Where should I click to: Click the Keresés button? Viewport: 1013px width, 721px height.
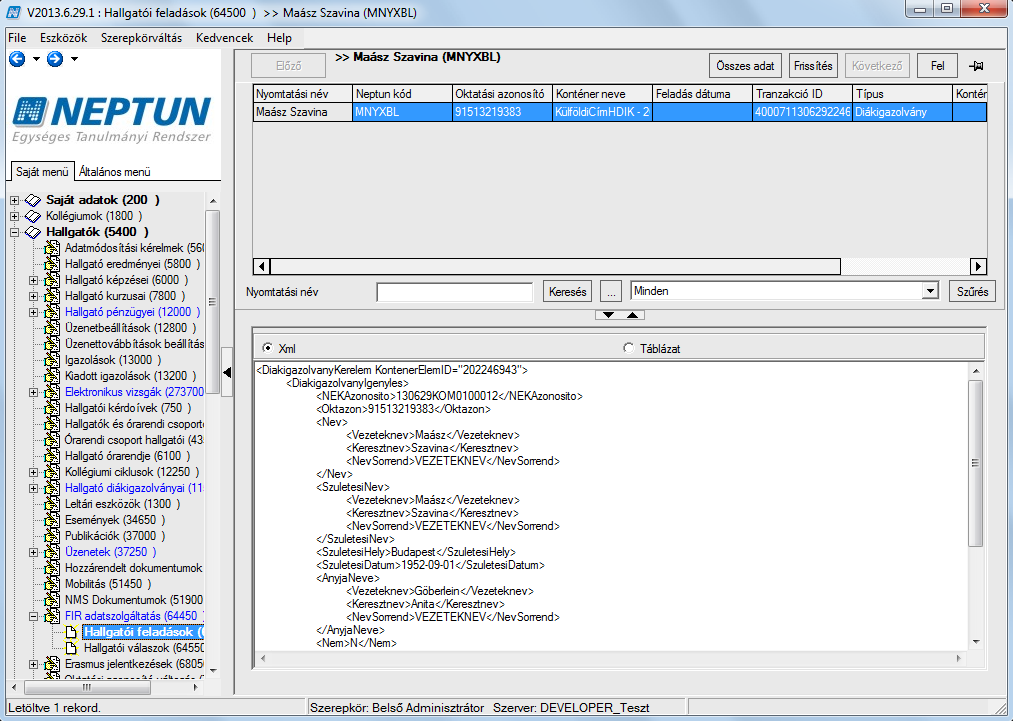tap(568, 291)
